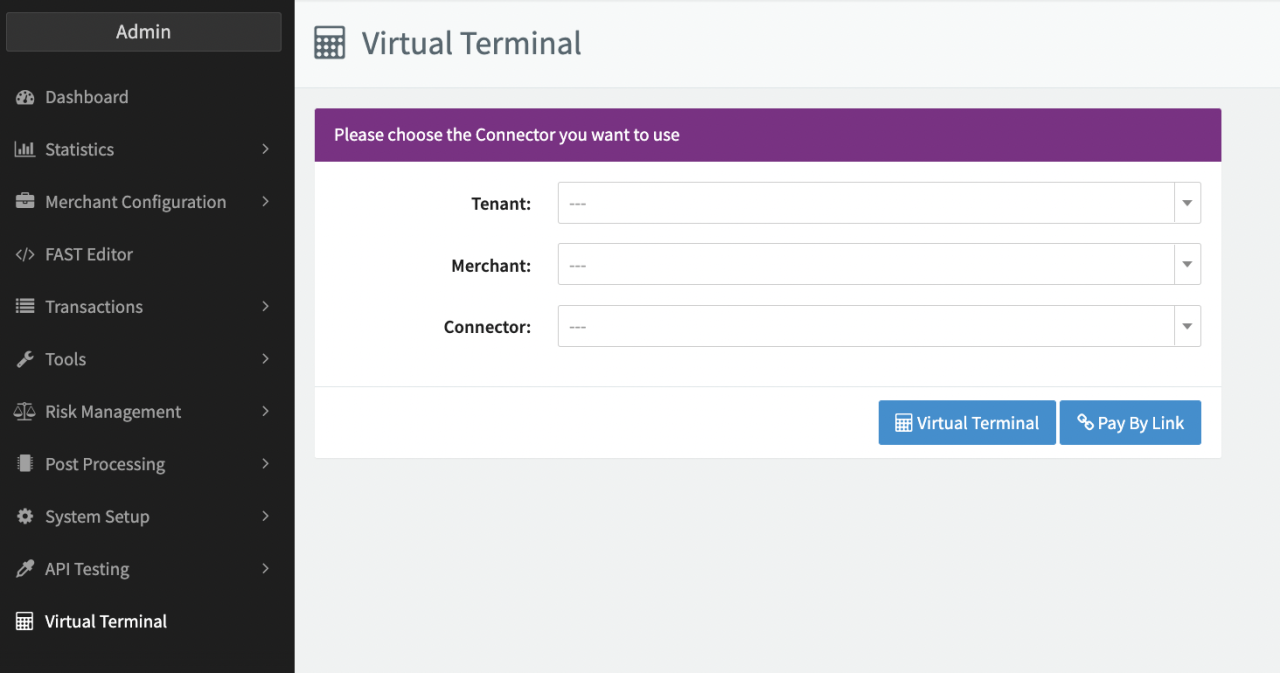Click the Admin button at top
This screenshot has width=1280, height=673.
(x=143, y=32)
